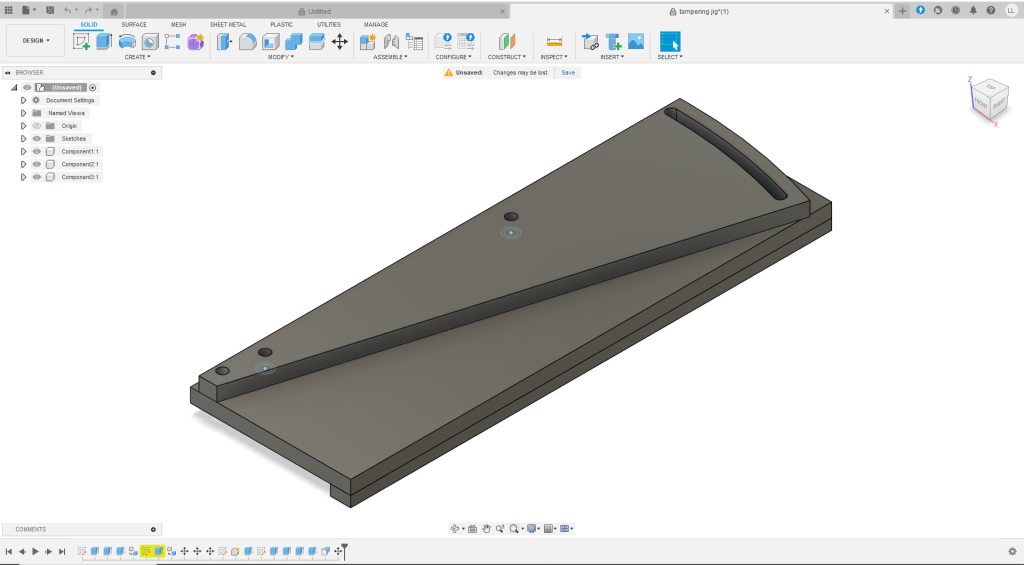Image resolution: width=1024 pixels, height=565 pixels.
Task: Hide Component2:1 with its eye icon
Action: click(x=37, y=164)
